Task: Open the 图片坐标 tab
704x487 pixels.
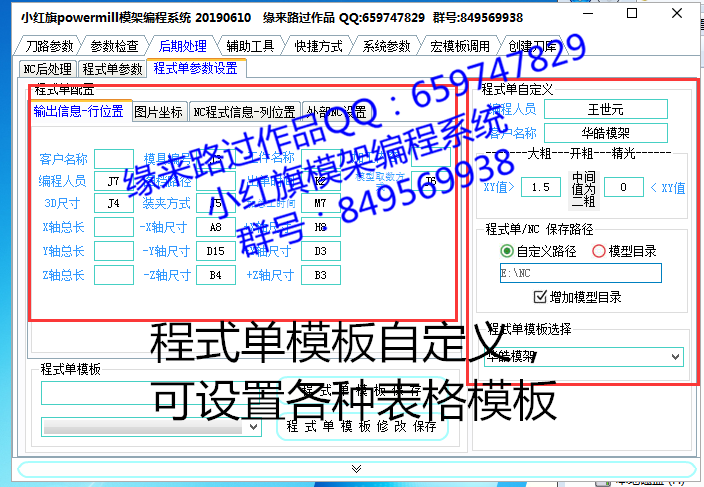Action: (158, 112)
